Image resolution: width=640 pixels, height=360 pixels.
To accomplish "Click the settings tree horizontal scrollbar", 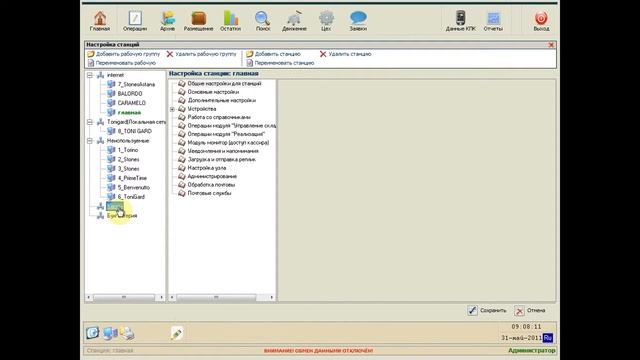I will coord(216,298).
